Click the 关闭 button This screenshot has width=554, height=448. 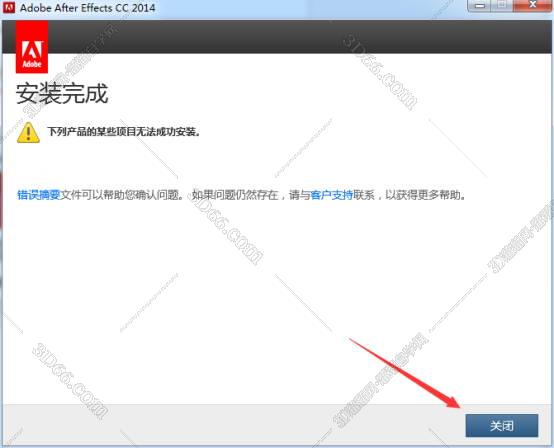502,425
